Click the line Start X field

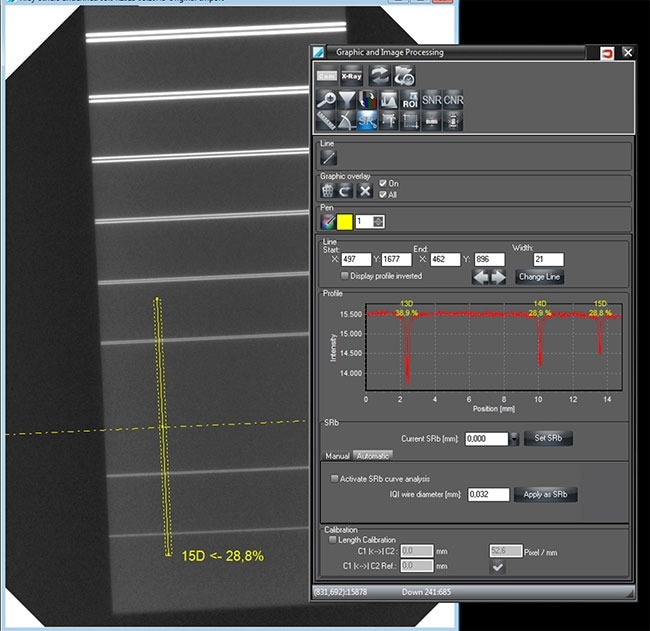point(356,260)
